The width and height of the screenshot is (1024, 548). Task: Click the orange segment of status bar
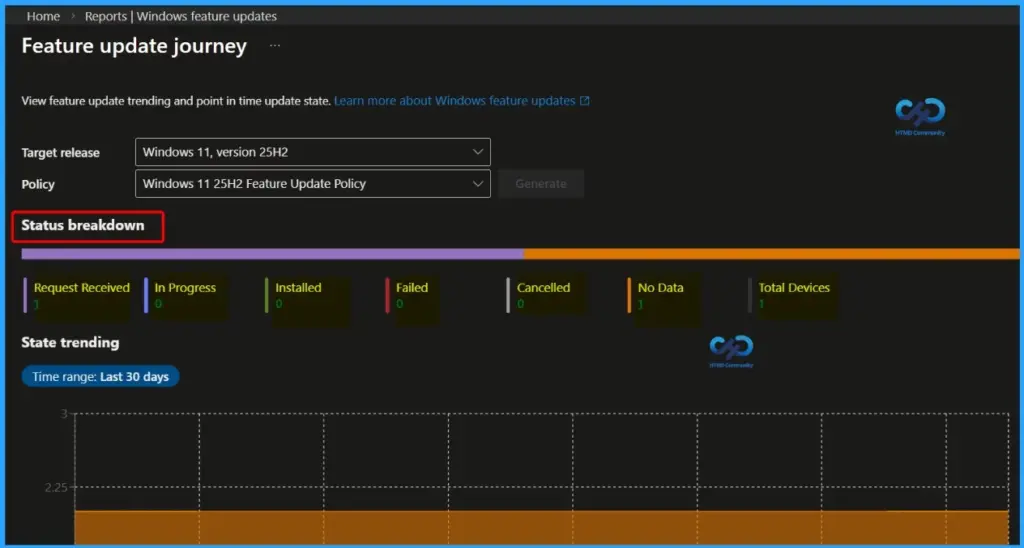771,254
